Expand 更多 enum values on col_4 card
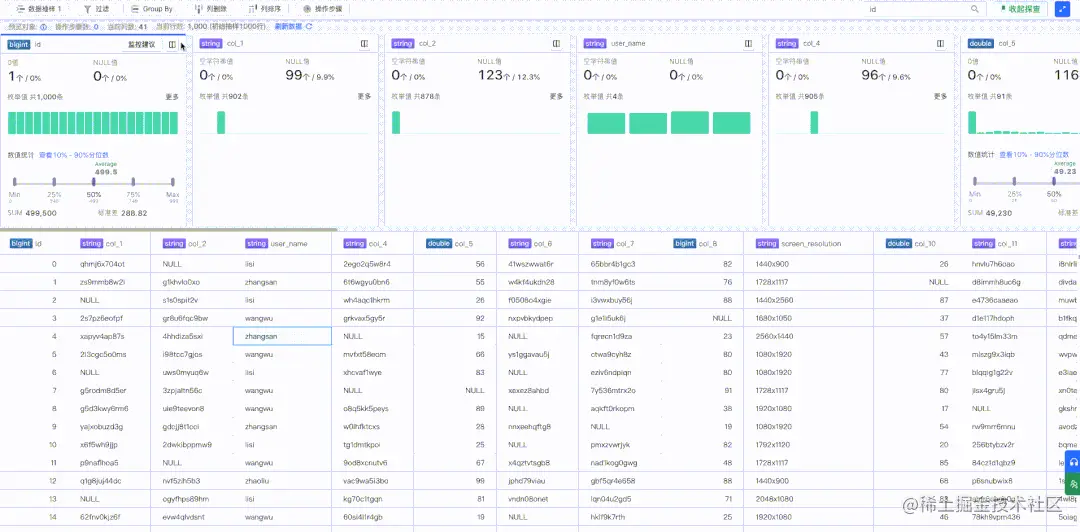This screenshot has width=1080, height=532. [940, 96]
